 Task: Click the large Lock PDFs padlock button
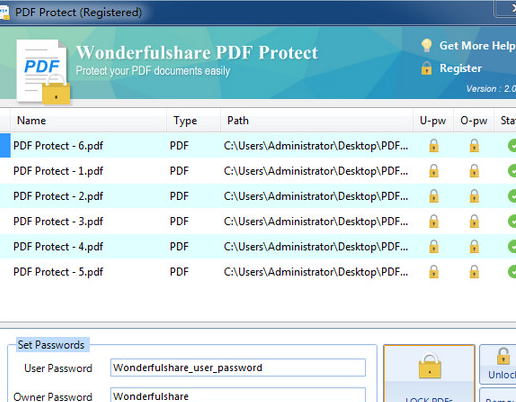429,373
